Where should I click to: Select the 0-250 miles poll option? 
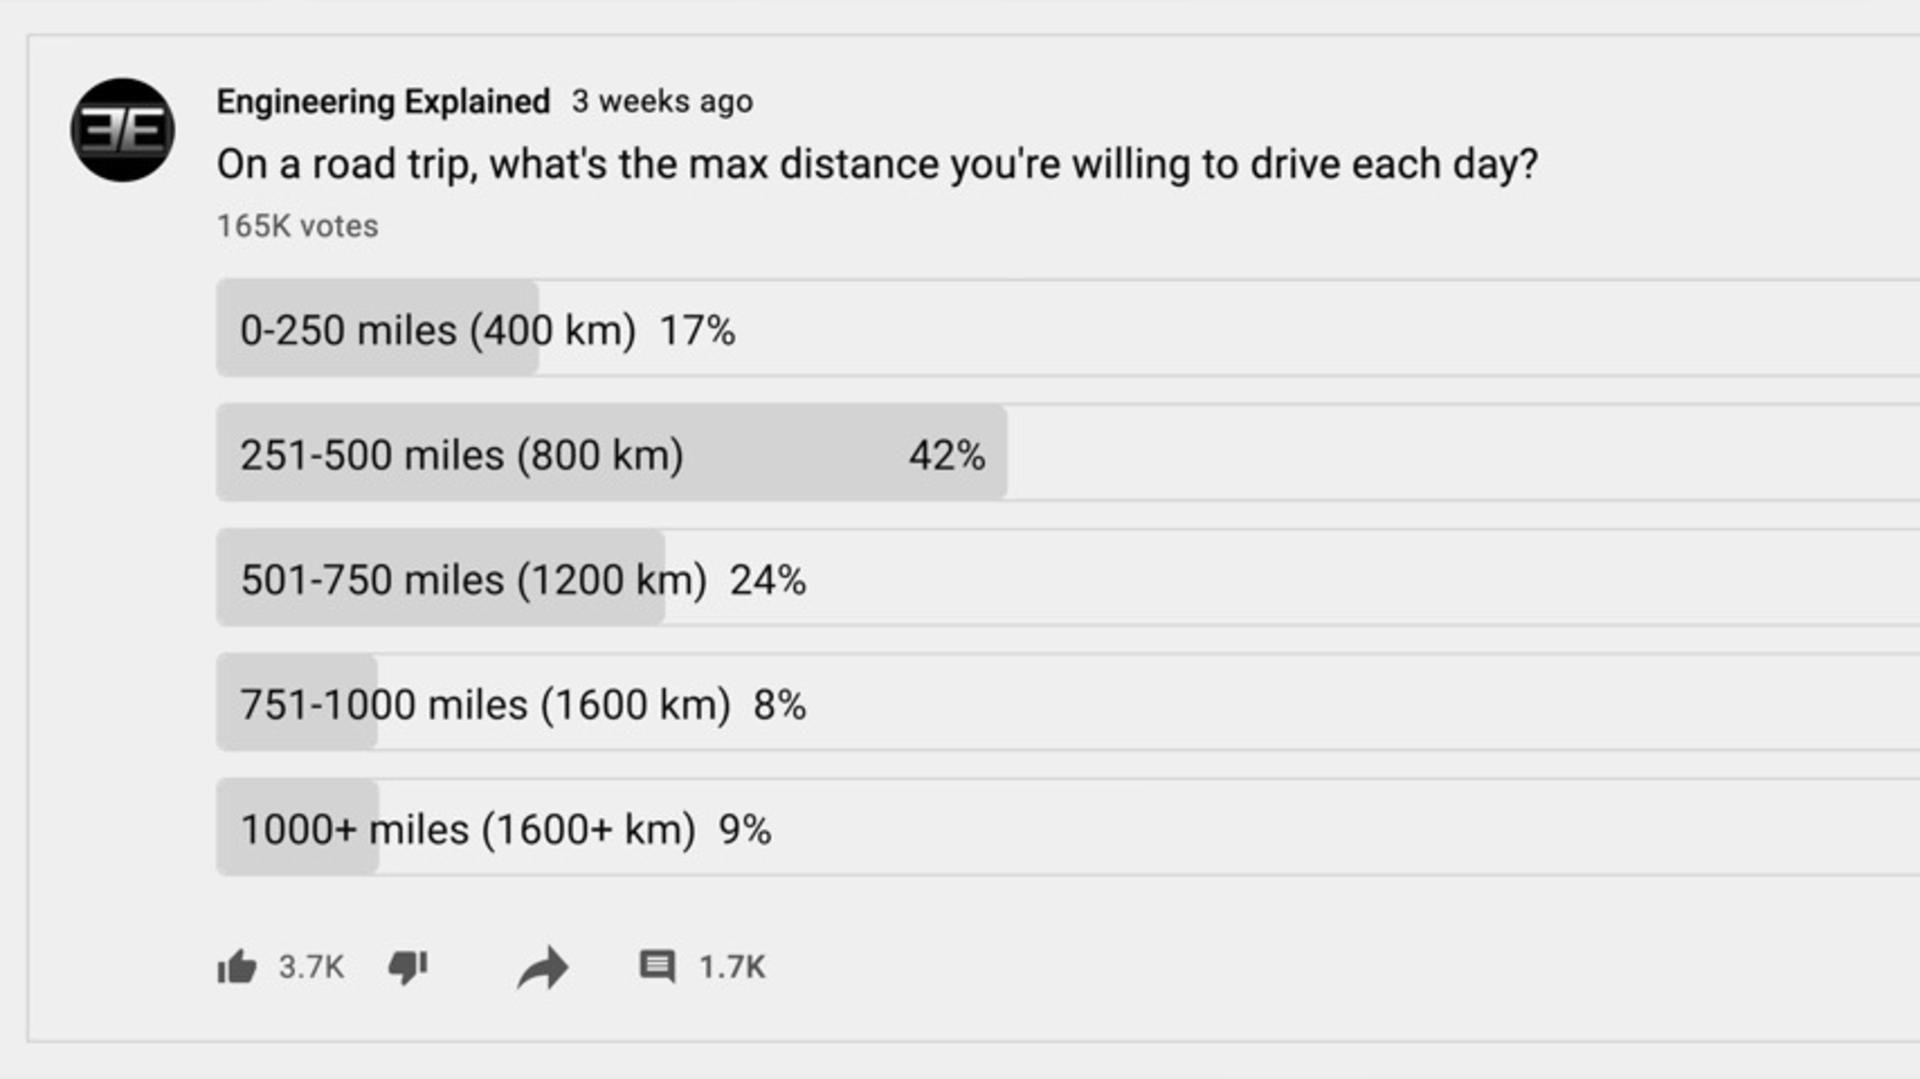[x=1068, y=328]
